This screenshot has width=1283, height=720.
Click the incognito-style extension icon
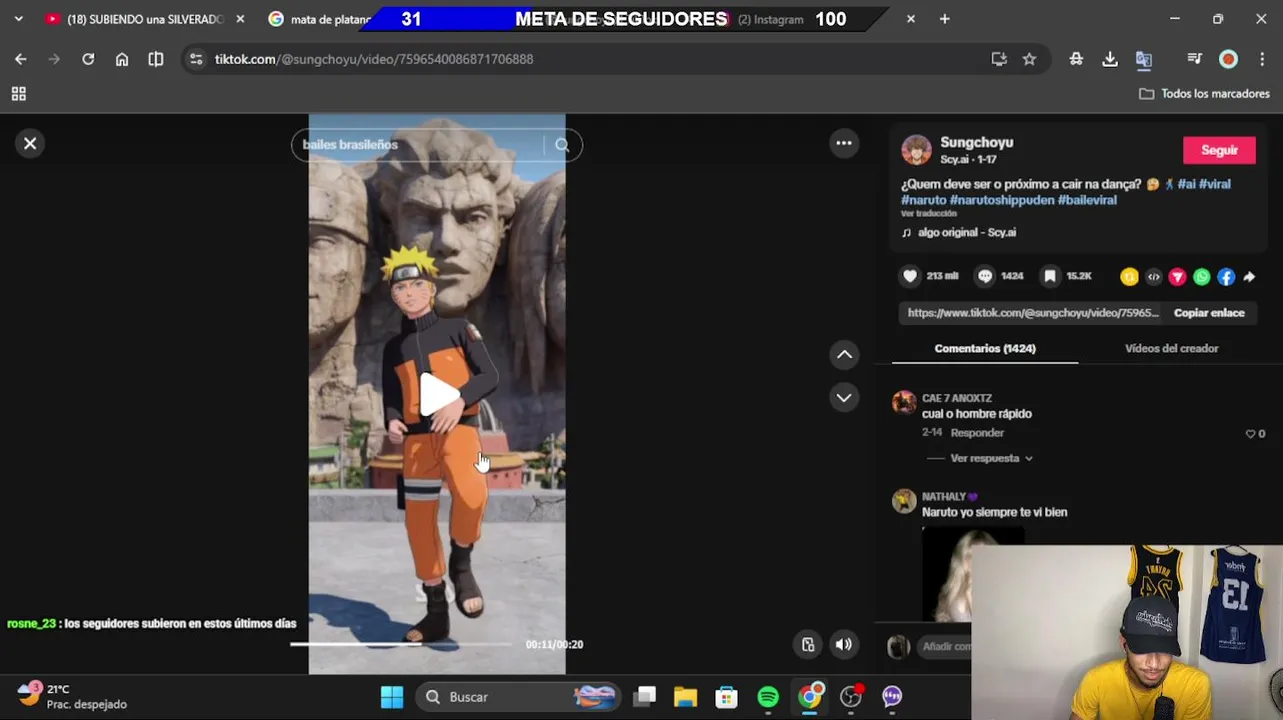click(x=1076, y=59)
